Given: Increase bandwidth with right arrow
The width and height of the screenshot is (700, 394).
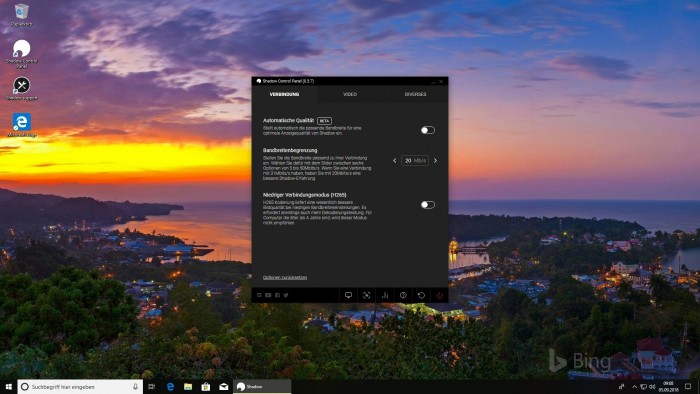Looking at the screenshot, I should point(435,161).
